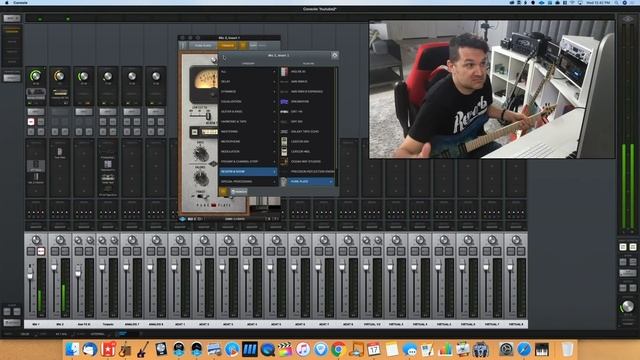The height and width of the screenshot is (360, 640).
Task: Select the highlighted Reverb & Room category
Action: click(x=248, y=172)
